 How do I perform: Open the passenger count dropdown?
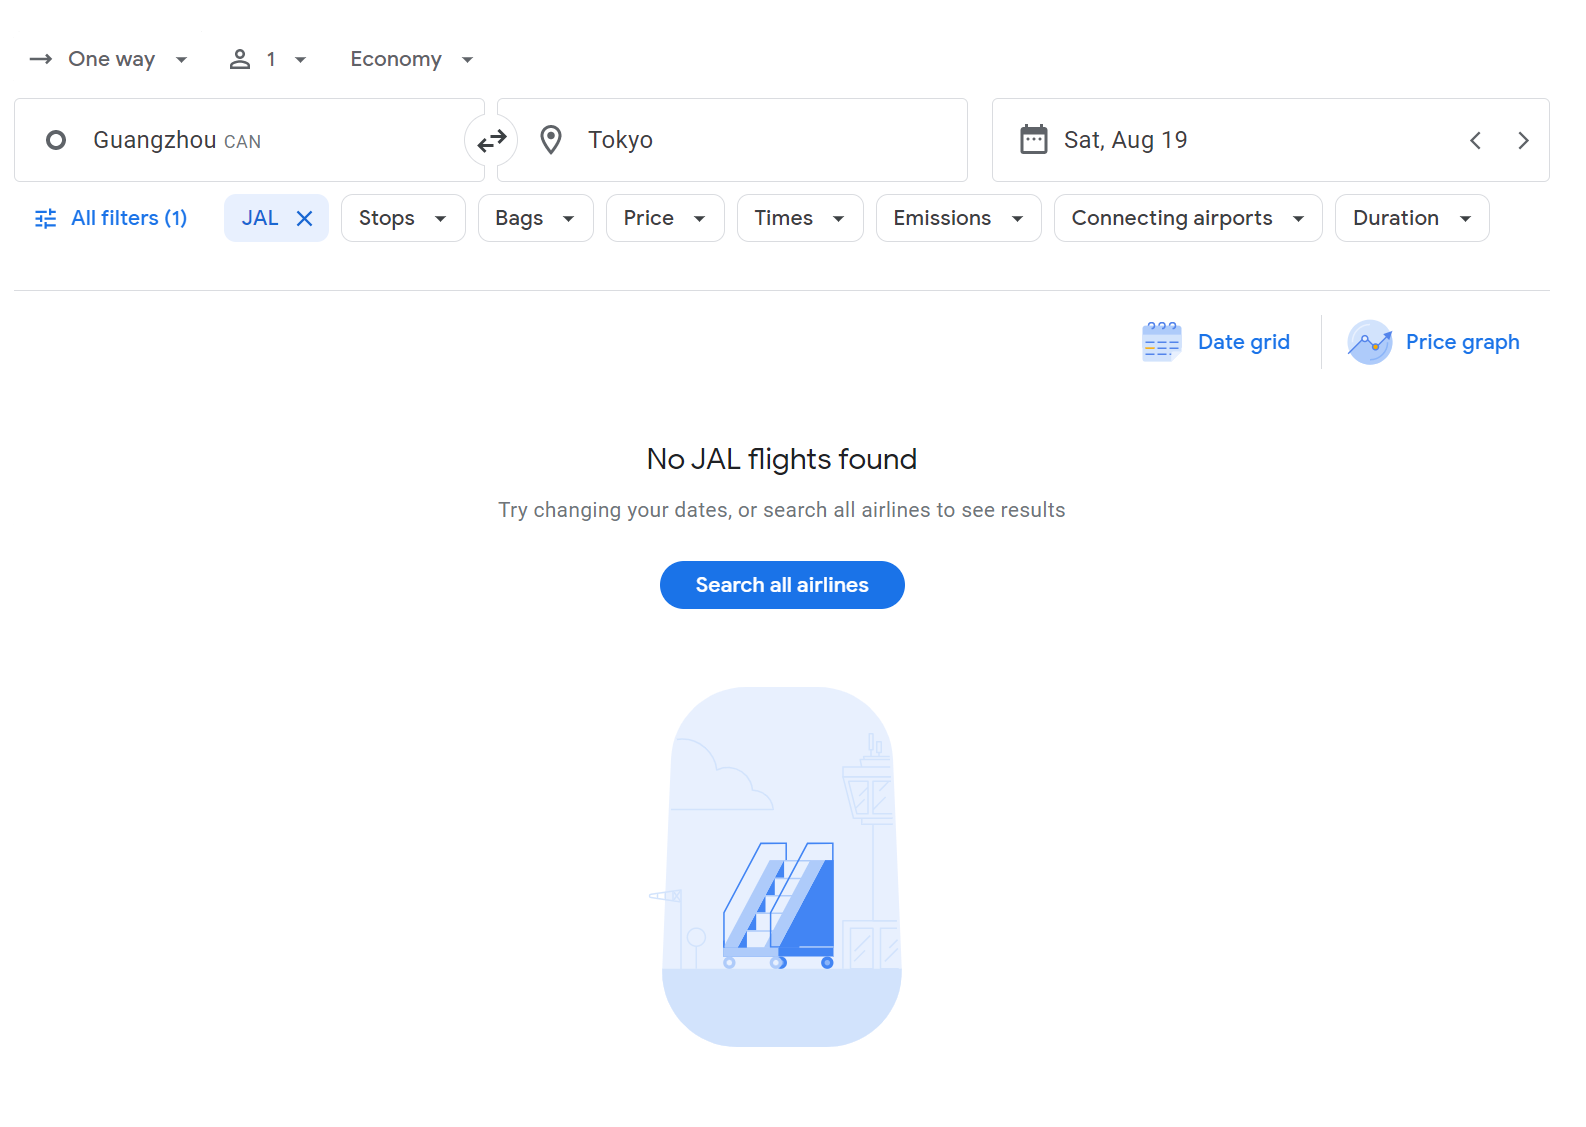point(268,59)
